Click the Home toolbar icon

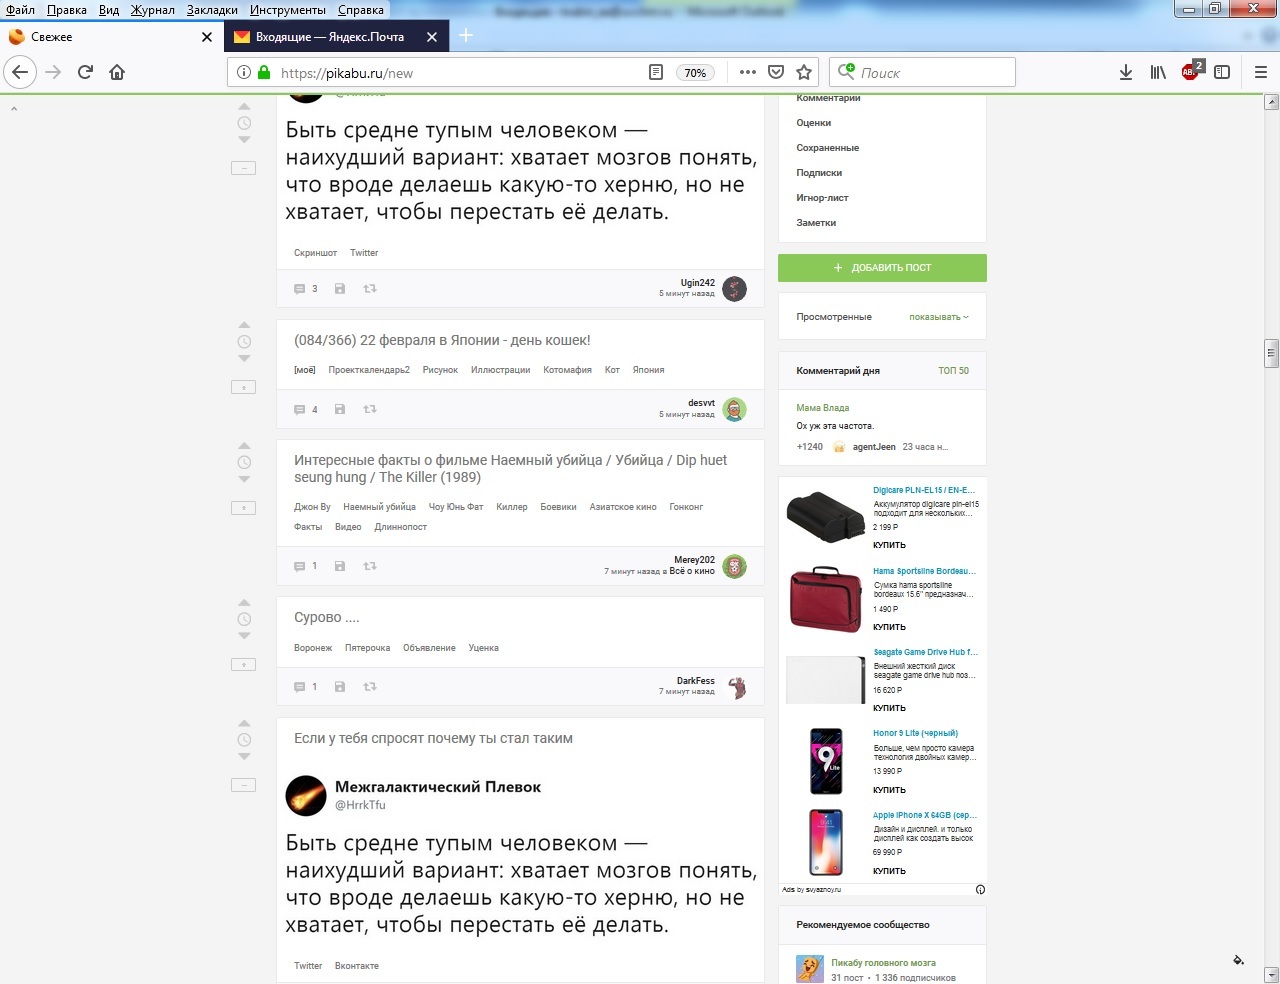pyautogui.click(x=117, y=72)
